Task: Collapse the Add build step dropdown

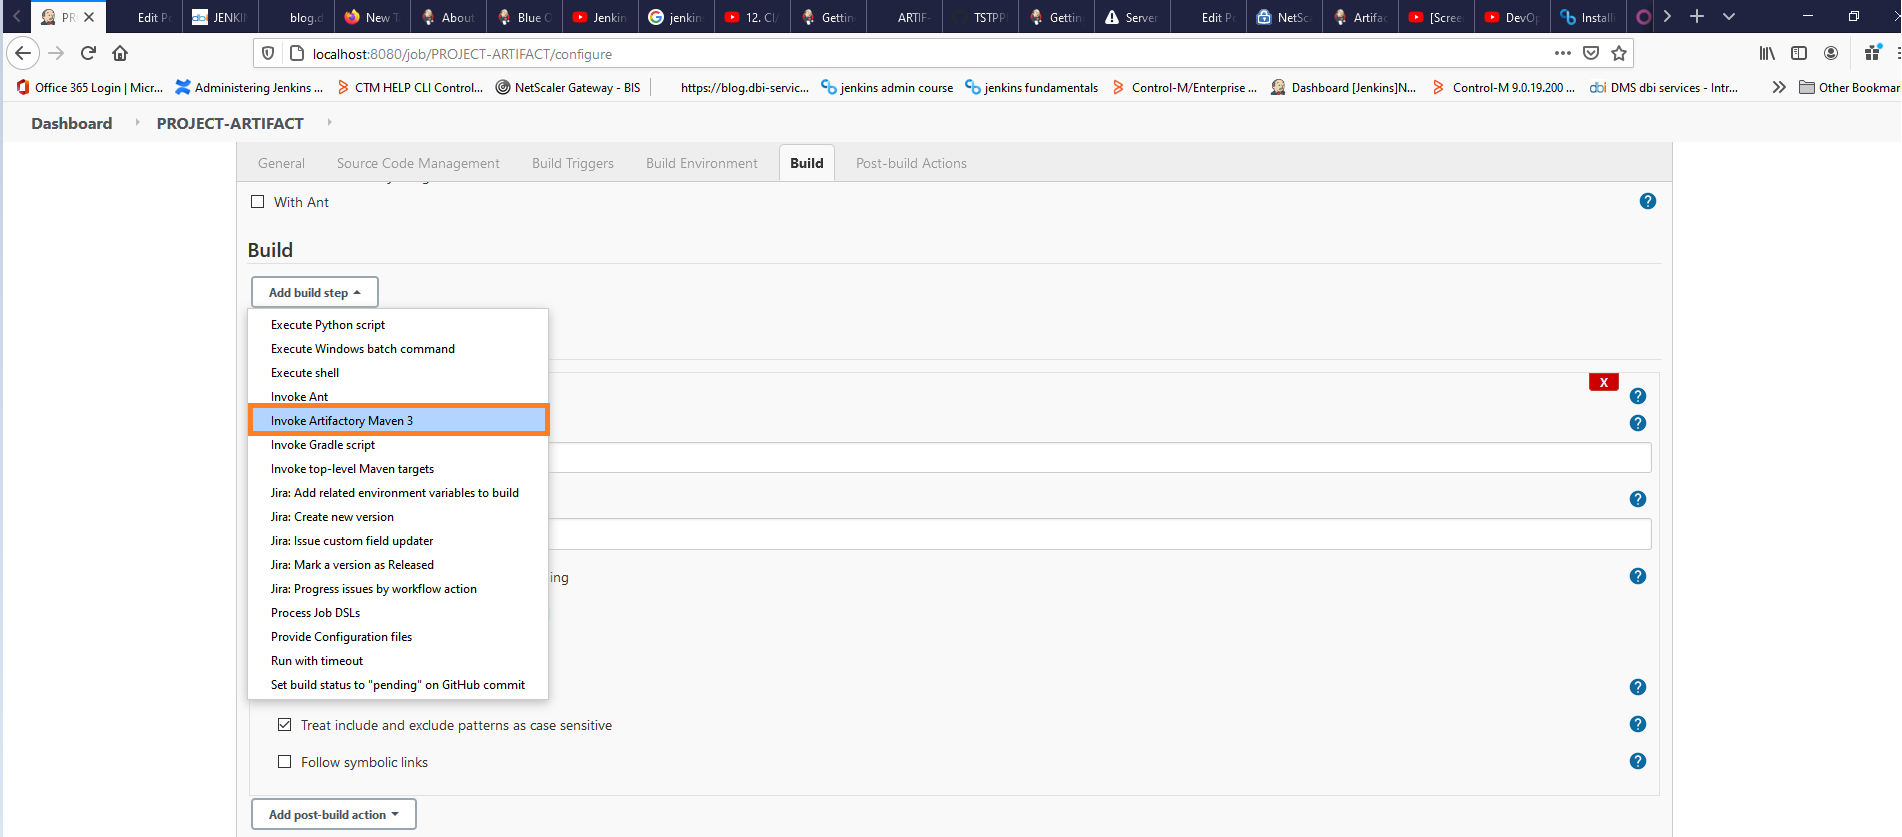Action: click(x=314, y=292)
